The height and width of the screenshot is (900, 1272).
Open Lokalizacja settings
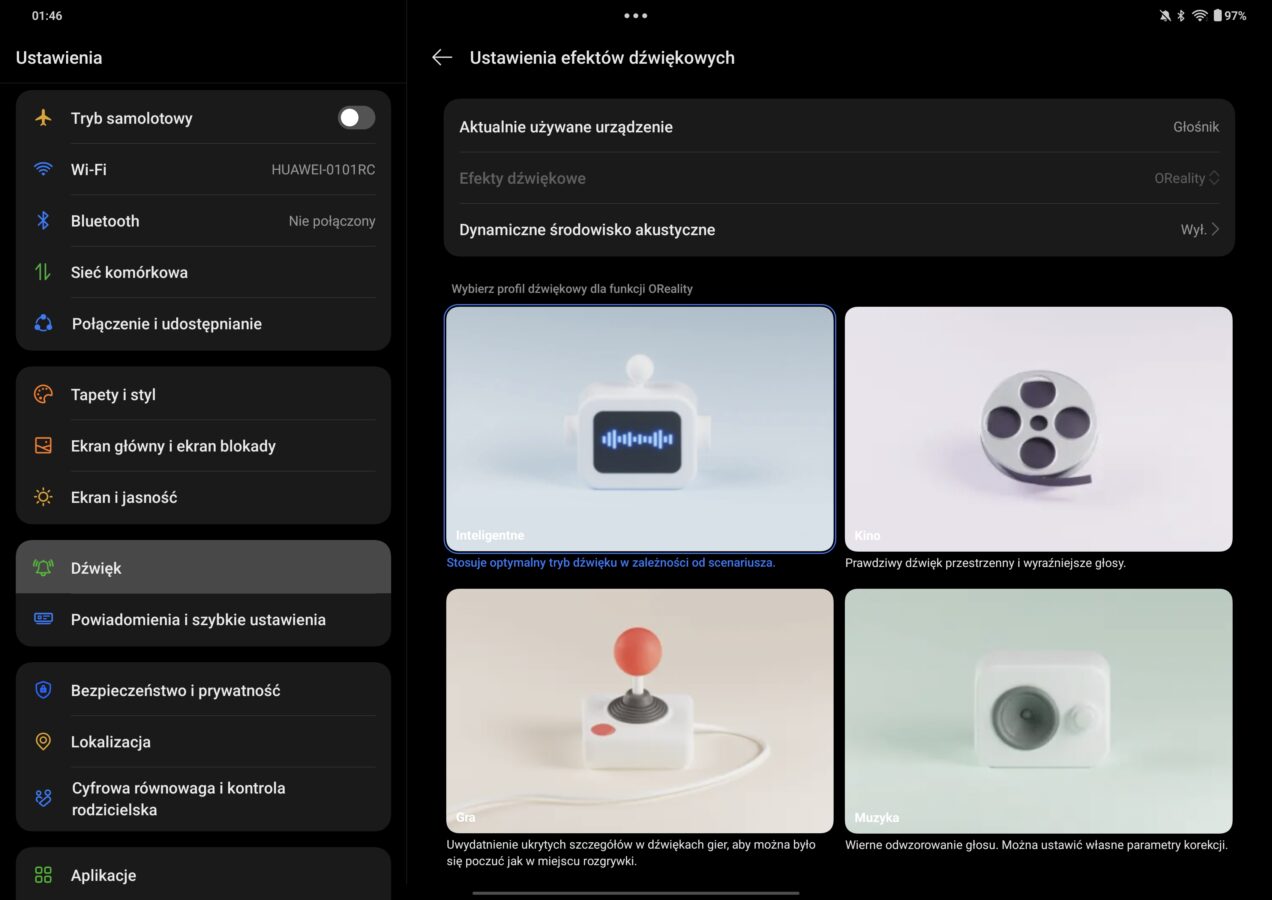coord(203,742)
